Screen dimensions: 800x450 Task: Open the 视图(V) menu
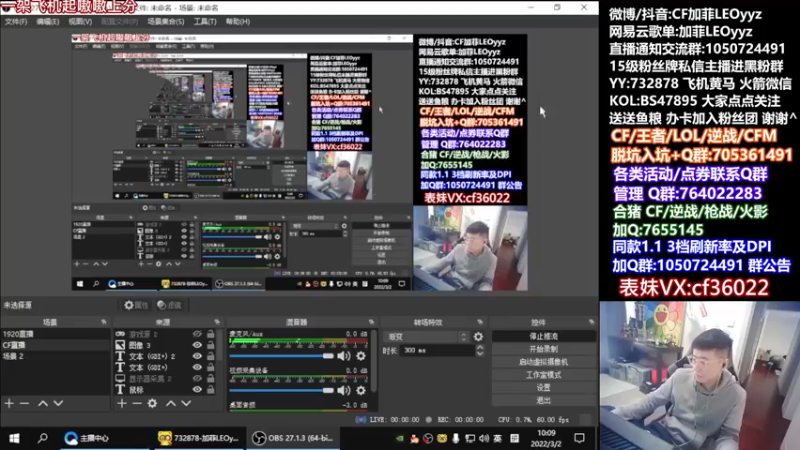(x=80, y=22)
